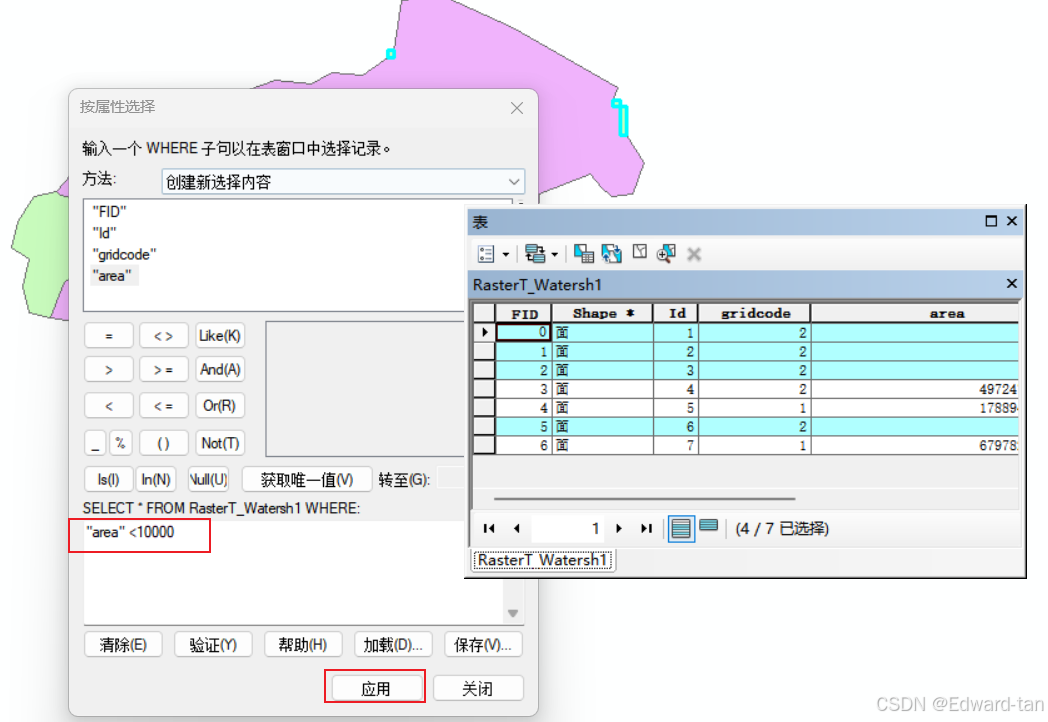Image resolution: width=1048 pixels, height=722 pixels.
Task: Click the query box scroll-down arrow
Action: [513, 613]
